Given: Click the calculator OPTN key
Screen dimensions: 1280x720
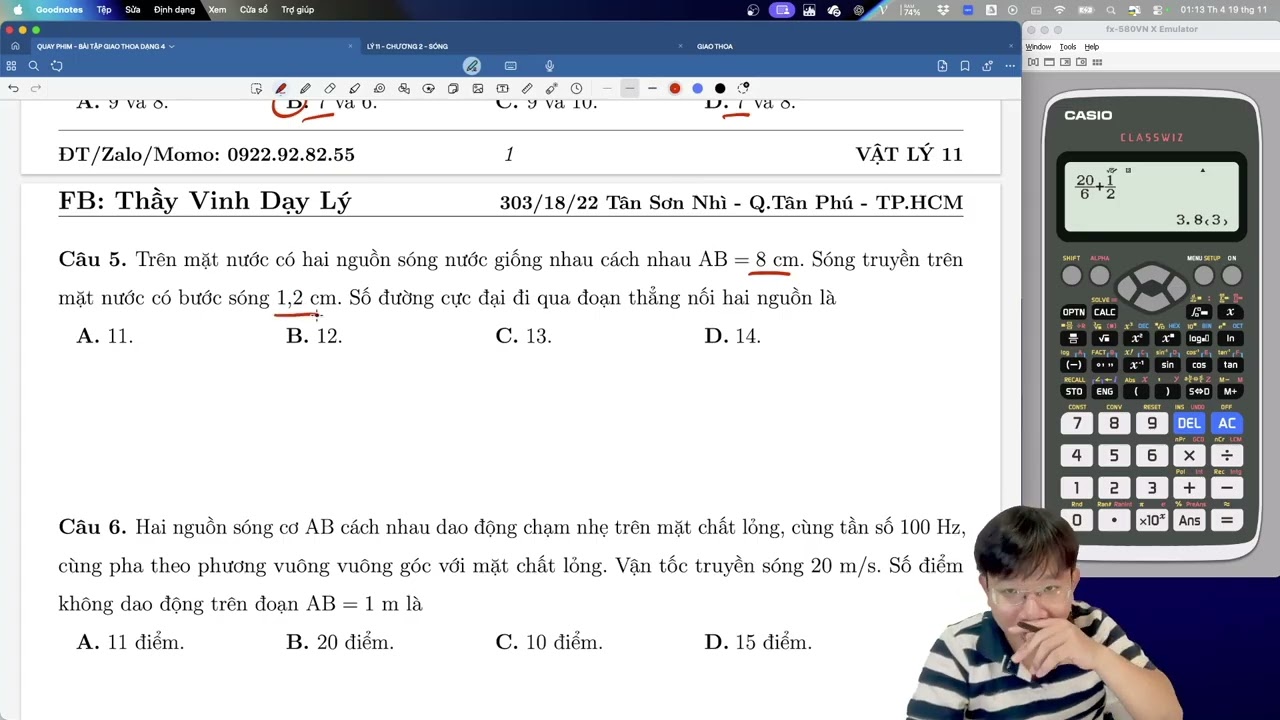Looking at the screenshot, I should click(x=1073, y=312).
